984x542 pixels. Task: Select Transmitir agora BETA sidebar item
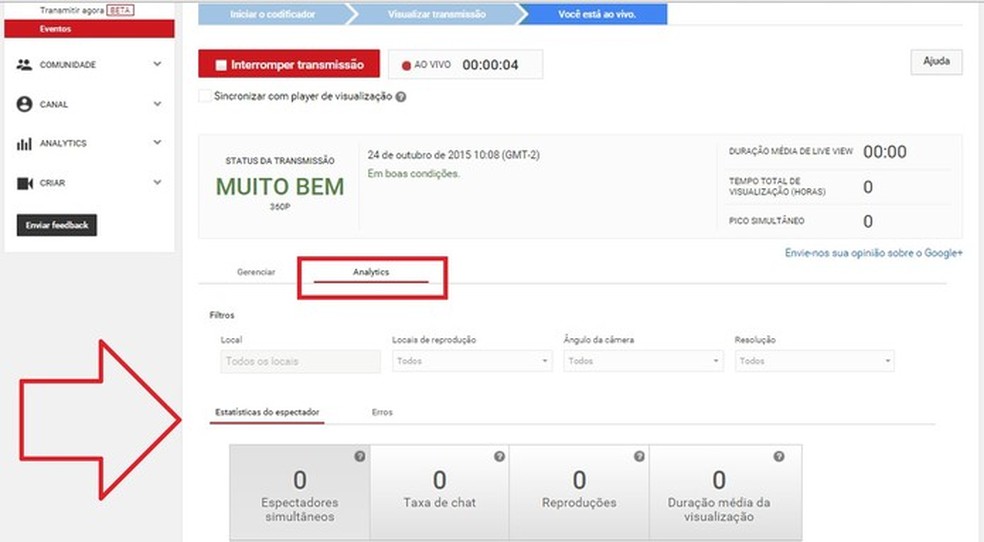click(87, 11)
